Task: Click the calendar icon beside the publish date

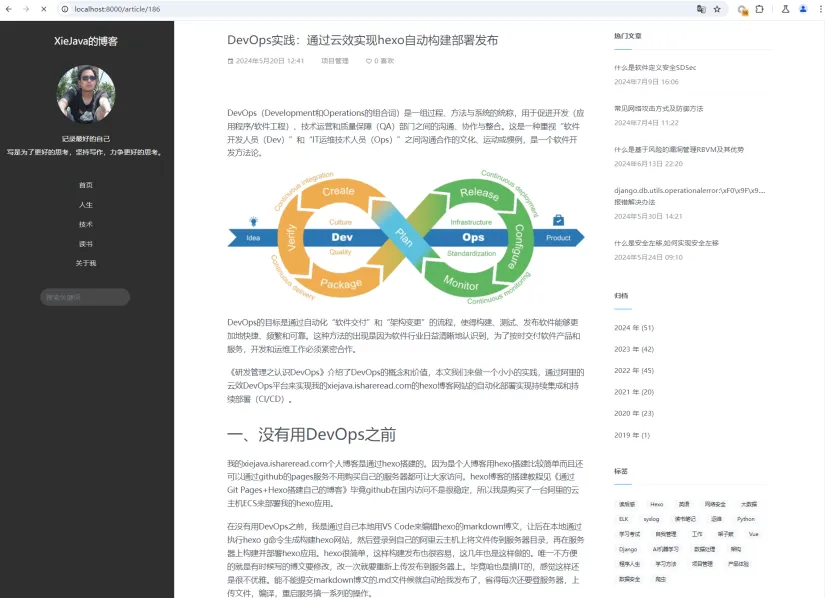Action: [x=229, y=61]
